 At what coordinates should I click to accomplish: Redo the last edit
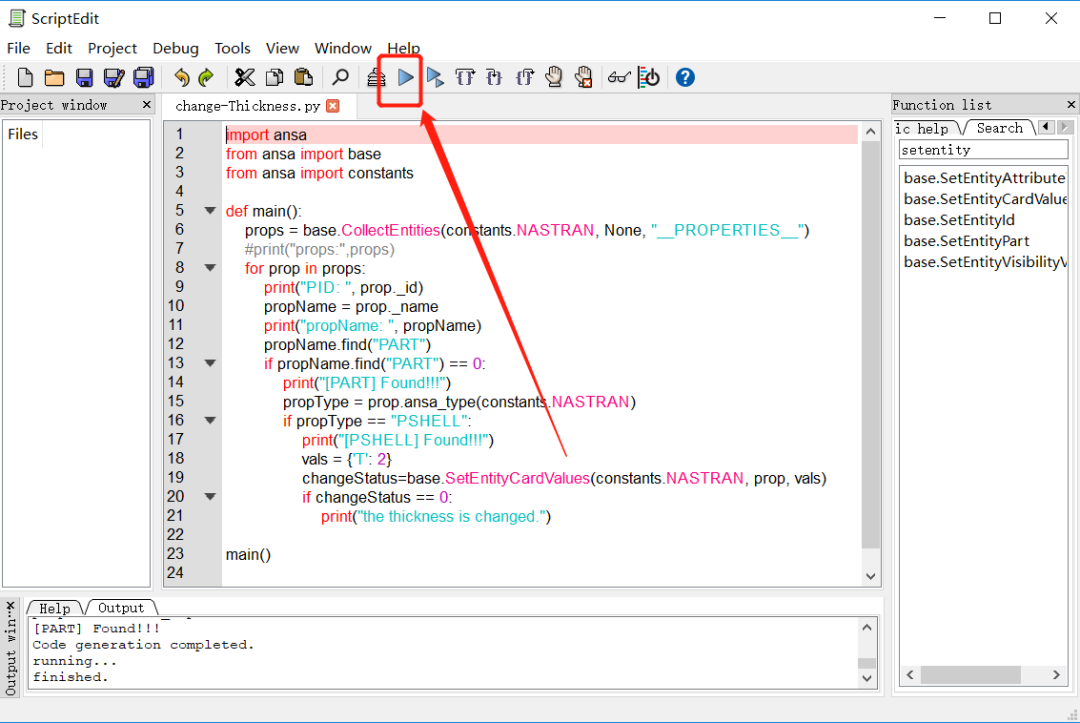(206, 77)
